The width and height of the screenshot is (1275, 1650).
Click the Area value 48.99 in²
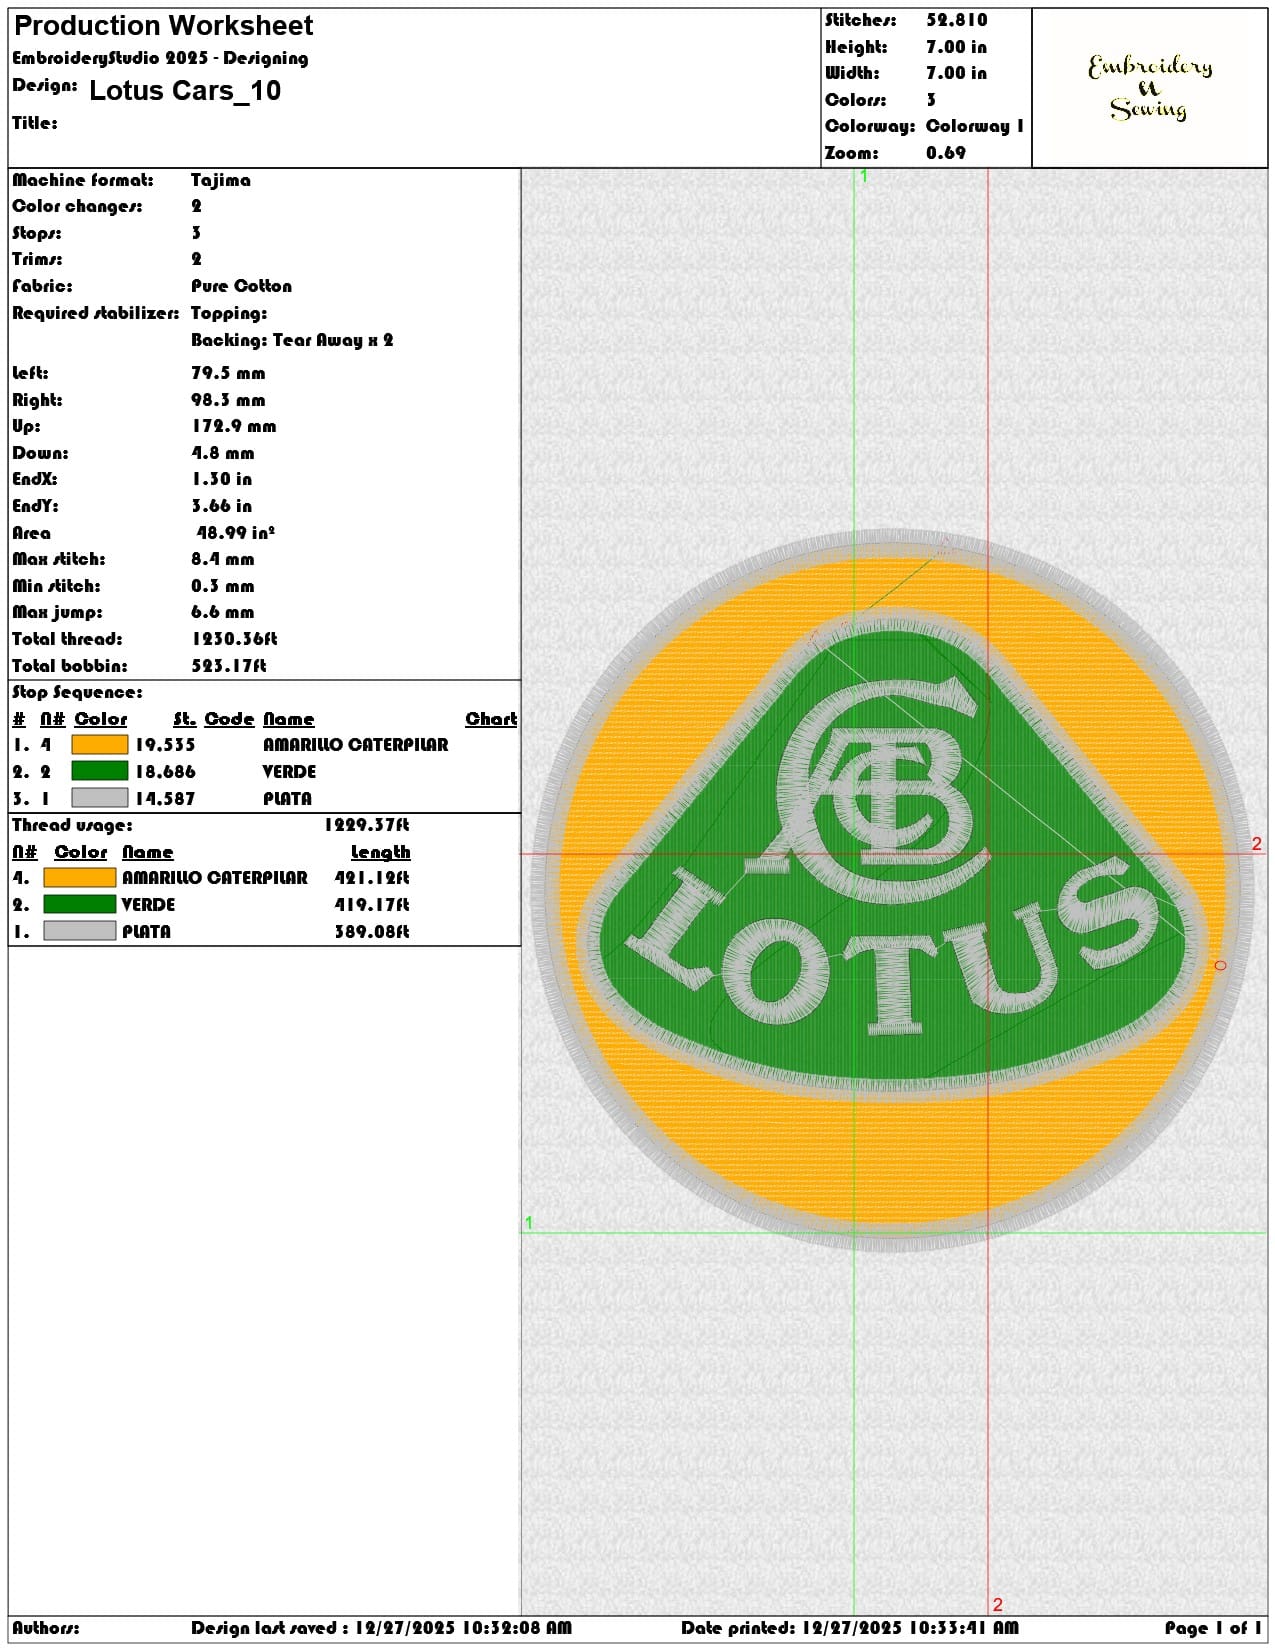tap(235, 533)
